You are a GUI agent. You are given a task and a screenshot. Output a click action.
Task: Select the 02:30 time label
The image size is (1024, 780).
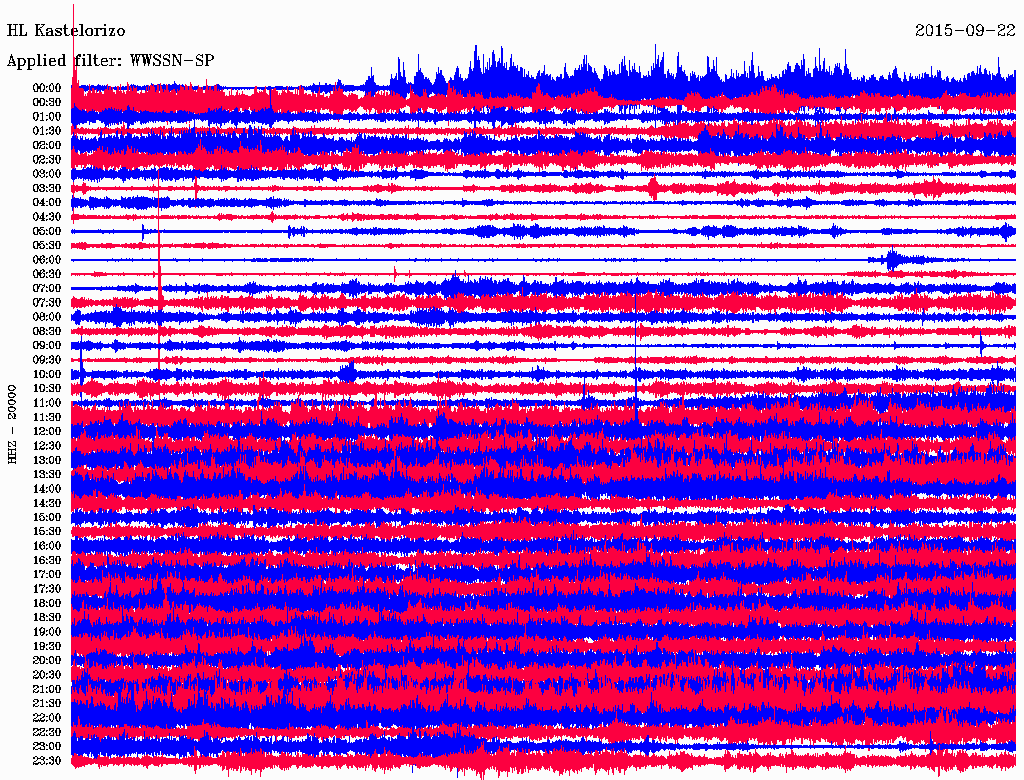tap(47, 159)
